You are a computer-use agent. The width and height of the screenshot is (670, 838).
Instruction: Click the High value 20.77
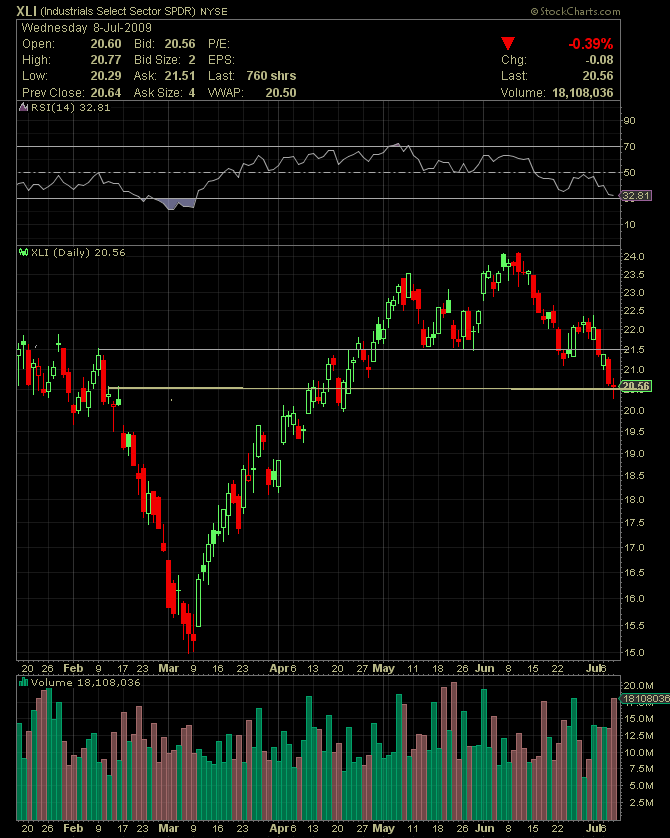coord(106,60)
